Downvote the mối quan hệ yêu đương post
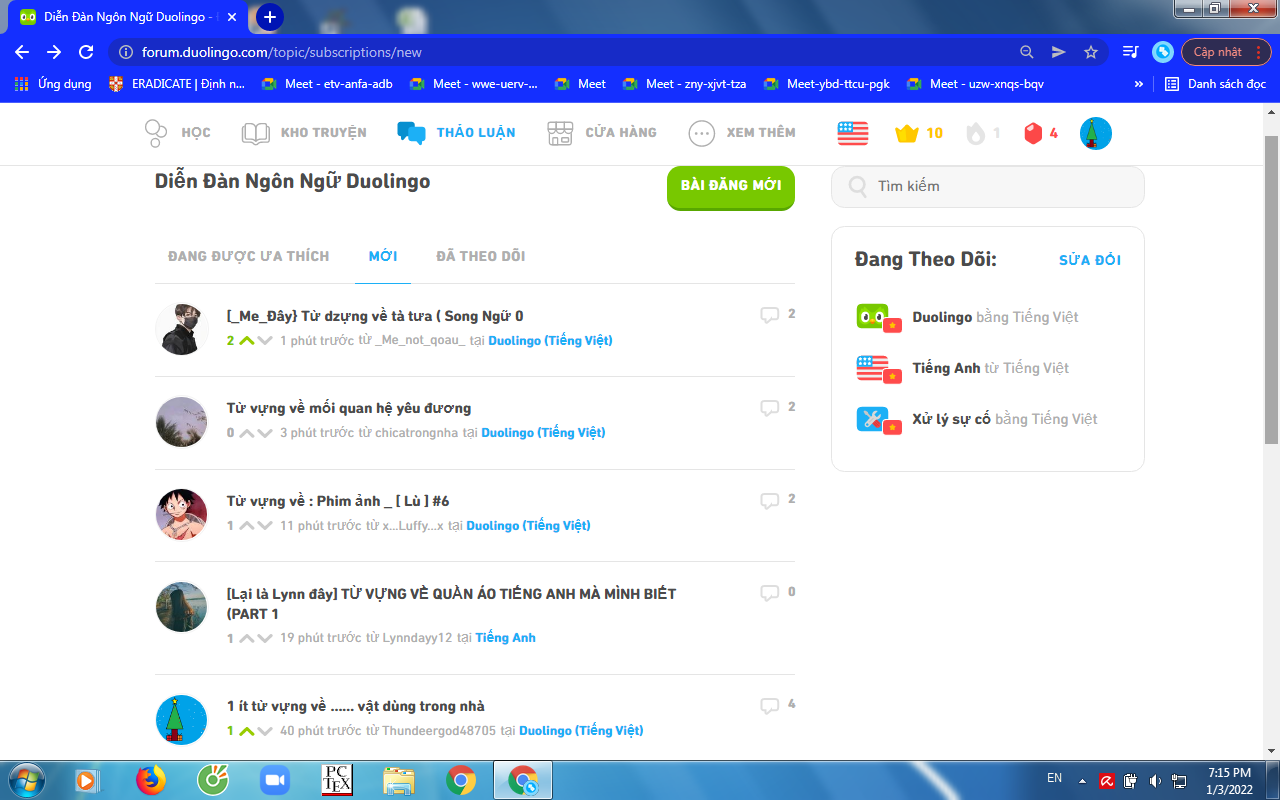This screenshot has width=1280, height=800. pyautogui.click(x=265, y=433)
